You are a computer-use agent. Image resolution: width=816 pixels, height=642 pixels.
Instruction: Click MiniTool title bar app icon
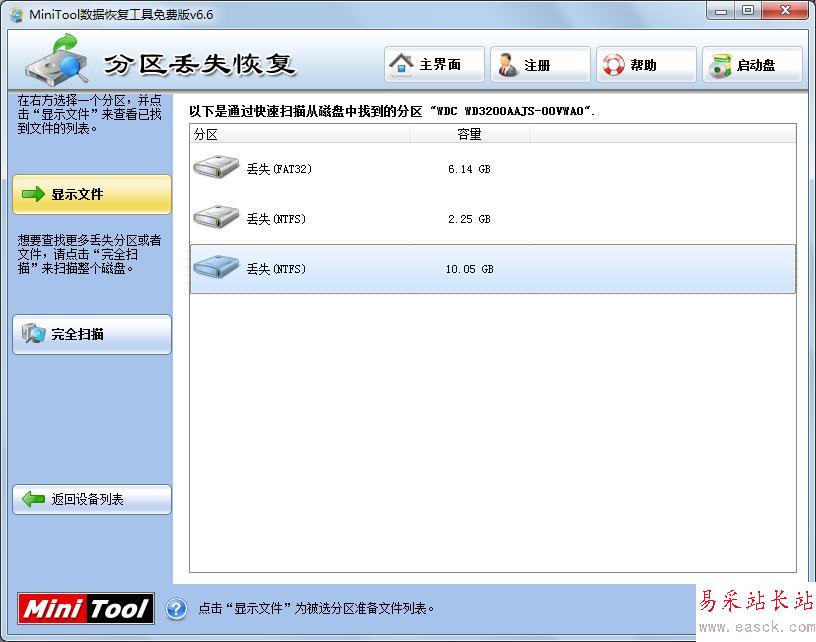point(17,15)
